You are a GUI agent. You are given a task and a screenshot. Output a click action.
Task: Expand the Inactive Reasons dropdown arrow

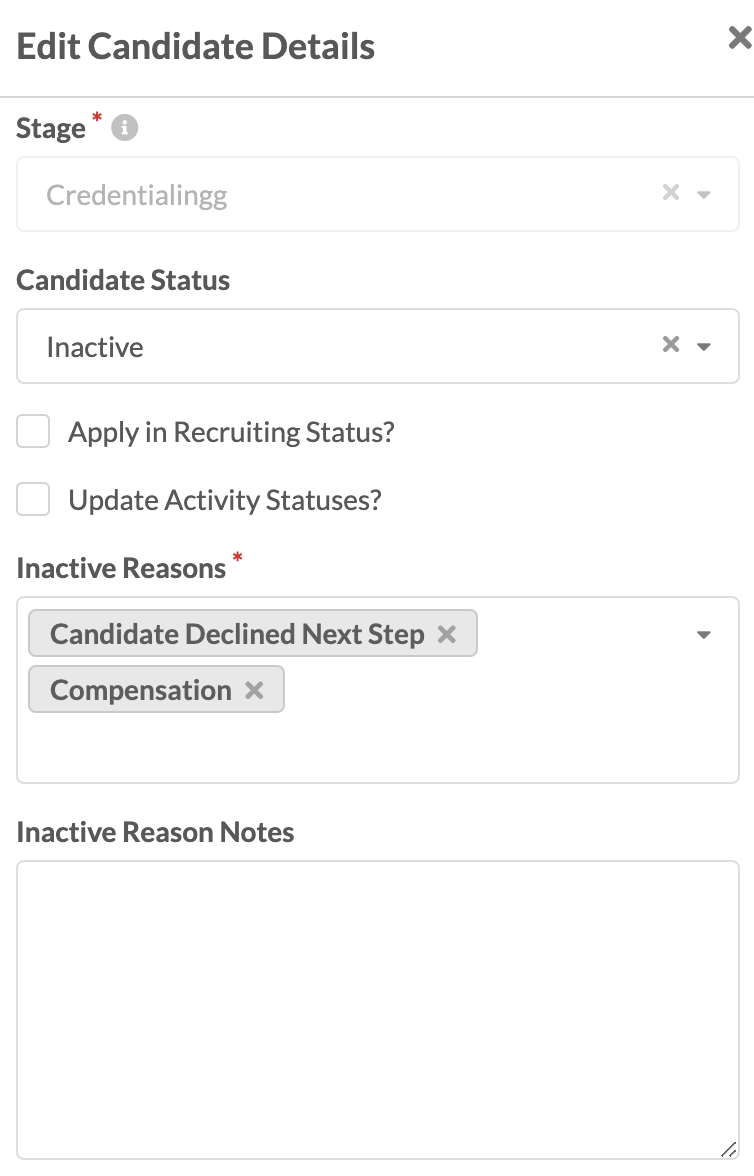(704, 634)
